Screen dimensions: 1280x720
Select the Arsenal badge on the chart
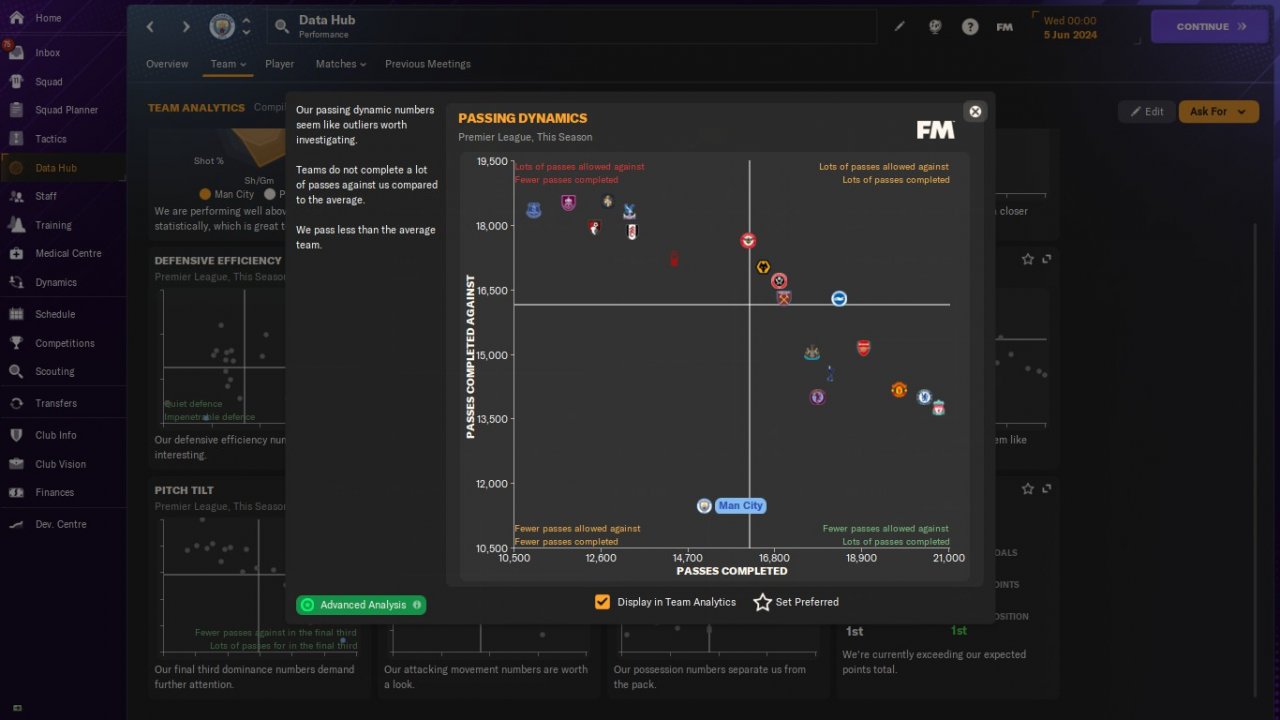[863, 348]
